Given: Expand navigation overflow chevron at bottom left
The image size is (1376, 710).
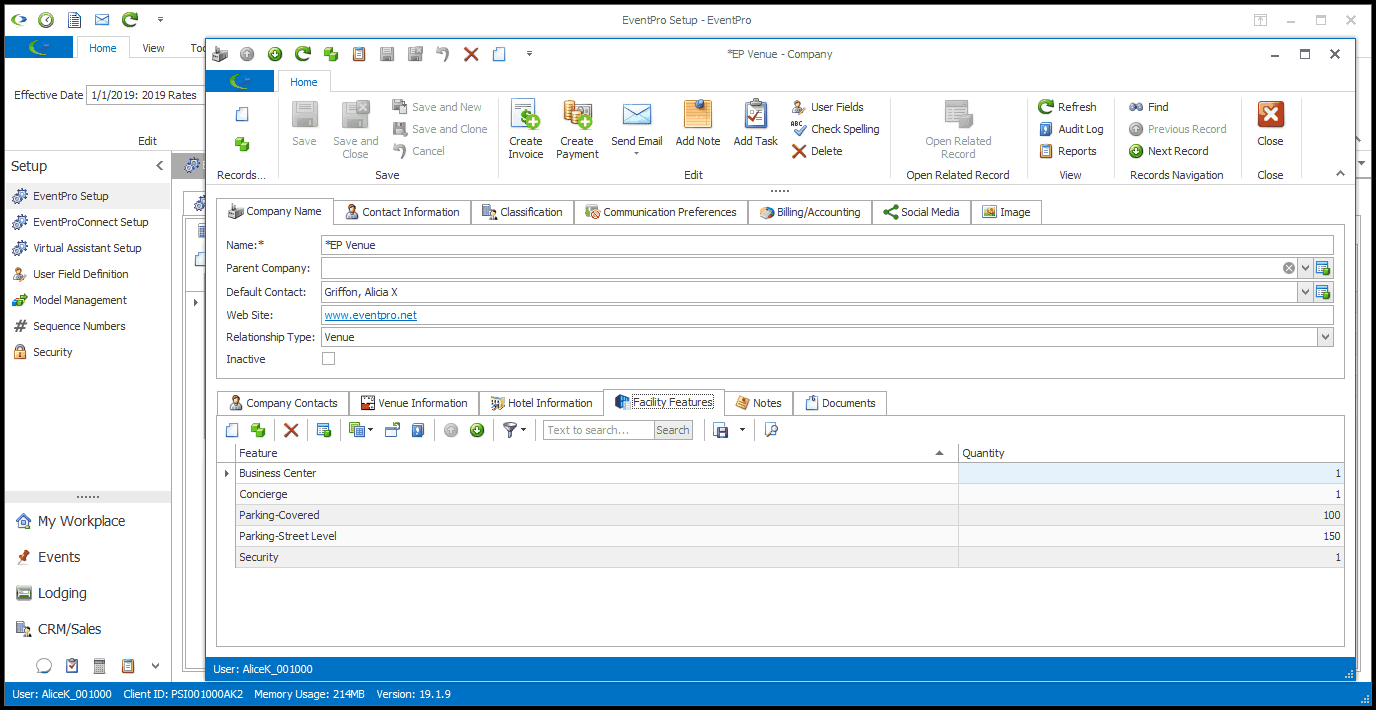Looking at the screenshot, I should click(x=155, y=666).
